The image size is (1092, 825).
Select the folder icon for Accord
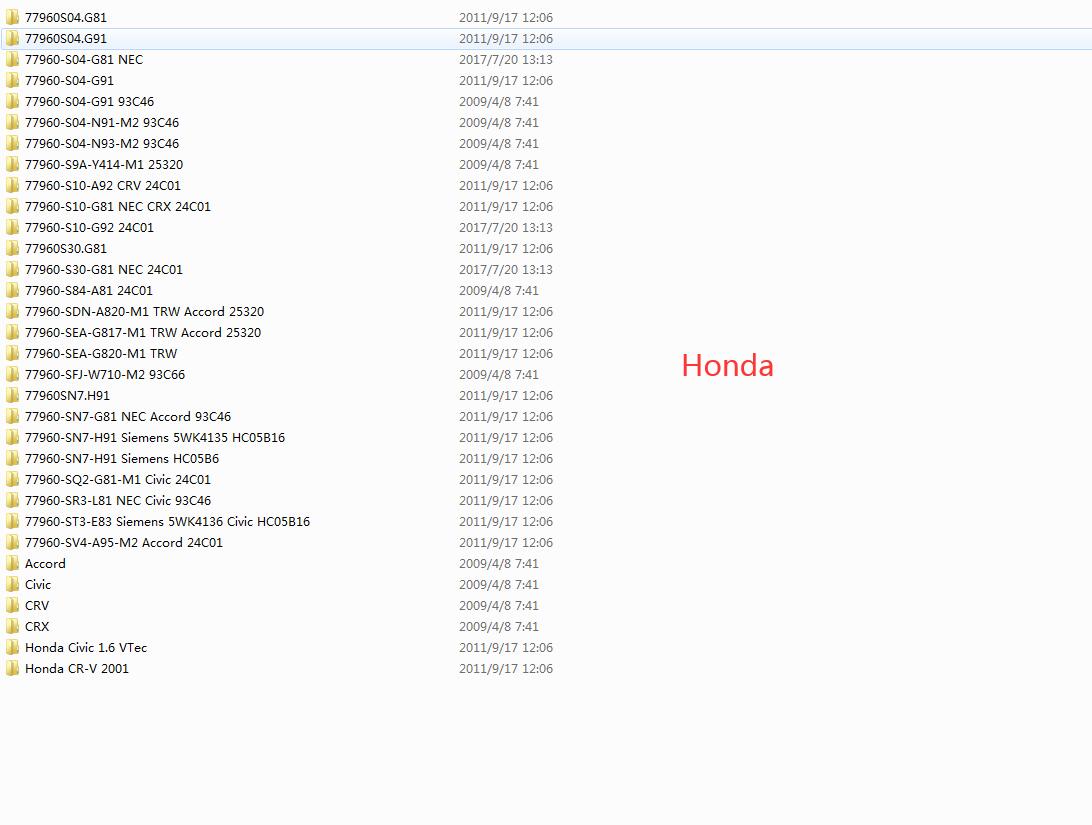(12, 564)
